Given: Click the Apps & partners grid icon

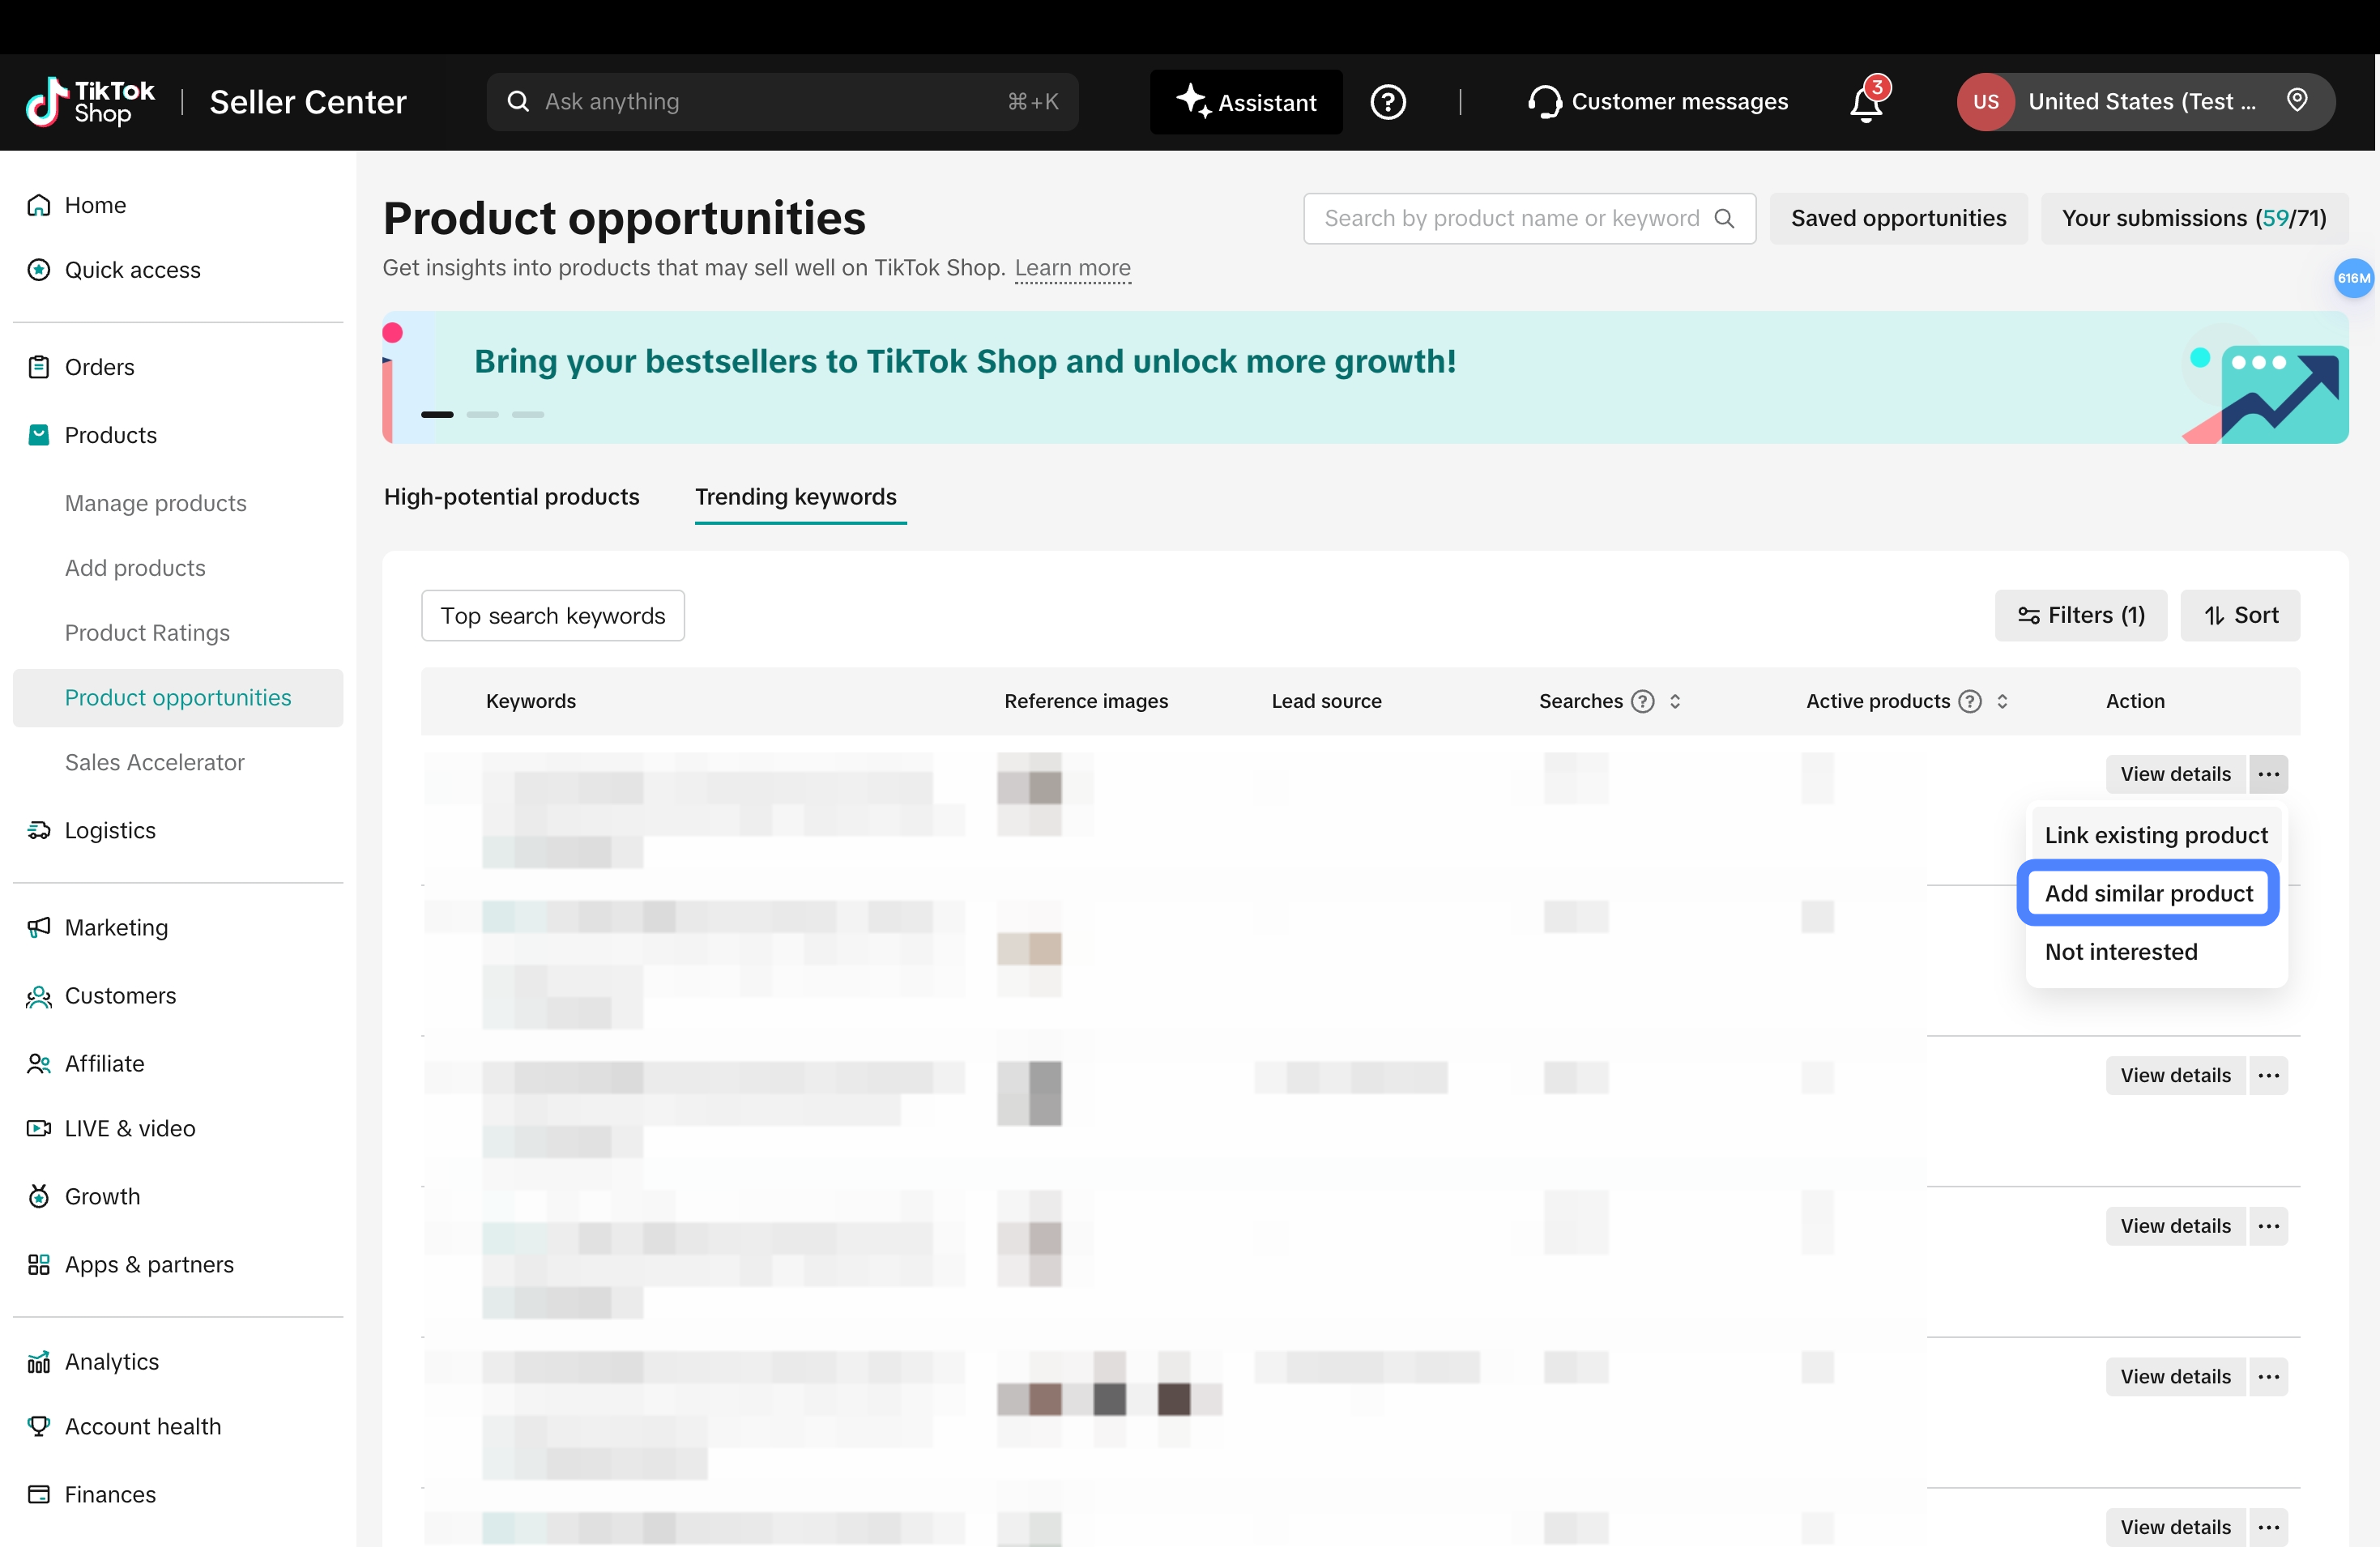Looking at the screenshot, I should [x=39, y=1264].
